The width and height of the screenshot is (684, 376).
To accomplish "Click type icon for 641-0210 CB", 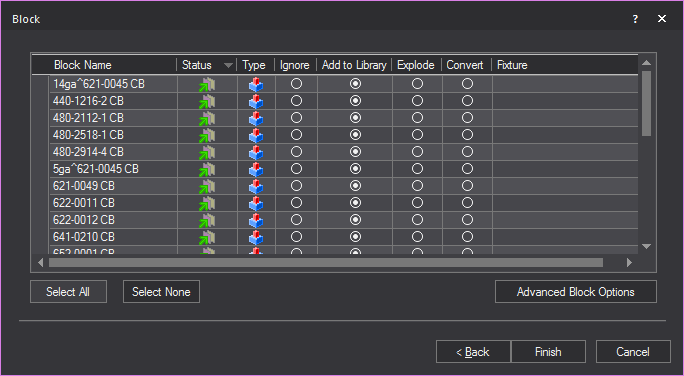I will tap(256, 237).
